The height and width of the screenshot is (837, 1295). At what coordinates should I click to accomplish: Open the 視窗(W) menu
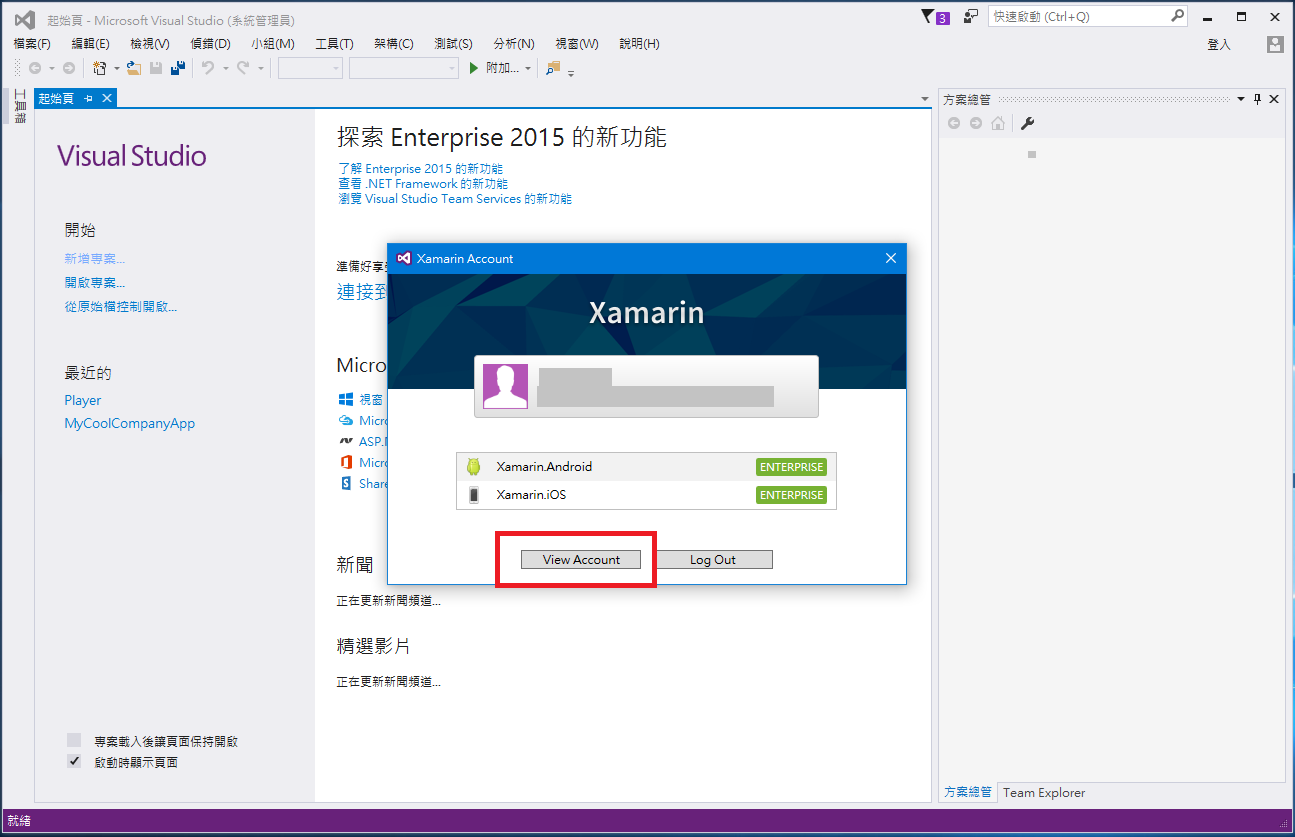577,44
